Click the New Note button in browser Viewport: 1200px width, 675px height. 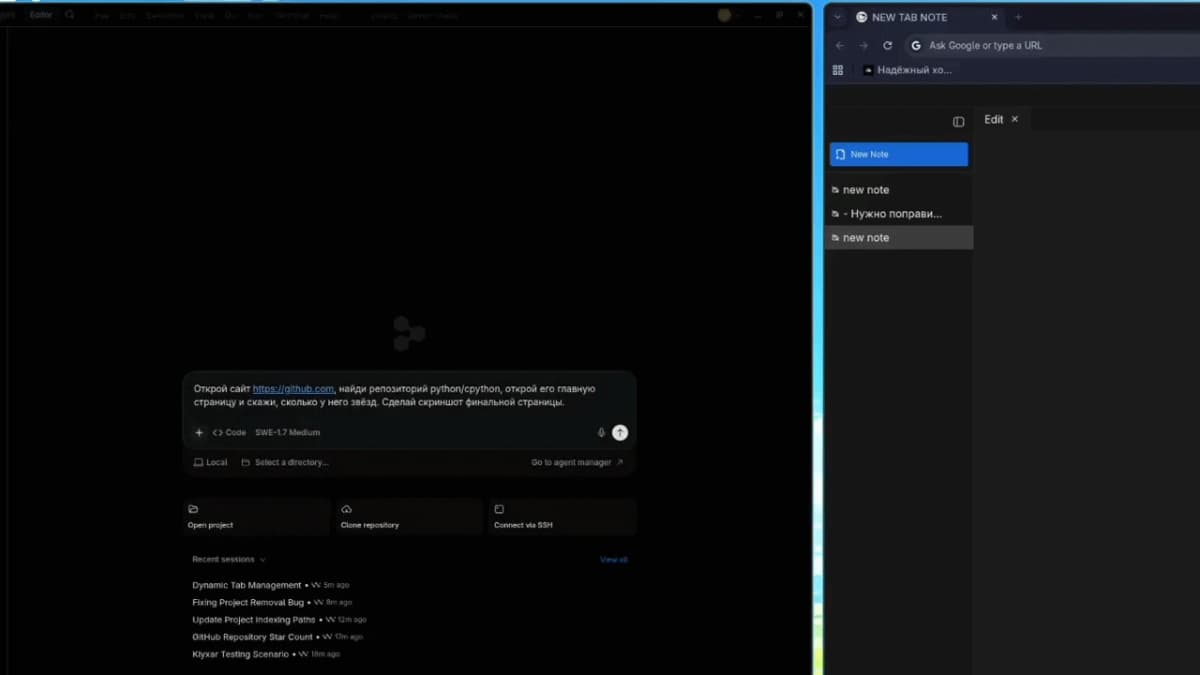click(x=898, y=154)
